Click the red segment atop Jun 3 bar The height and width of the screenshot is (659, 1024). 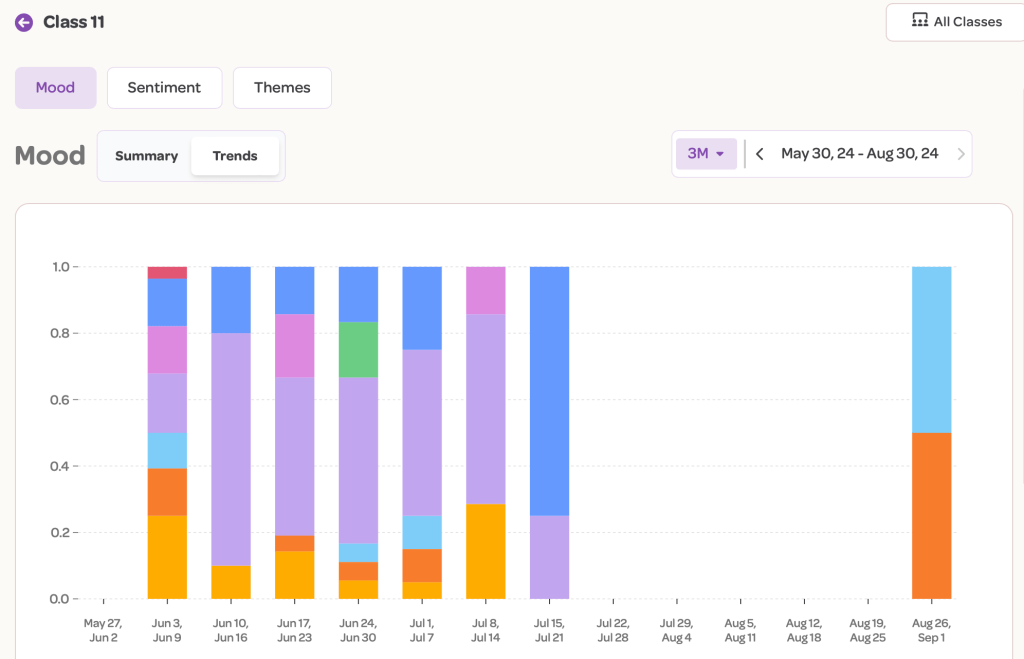click(167, 272)
